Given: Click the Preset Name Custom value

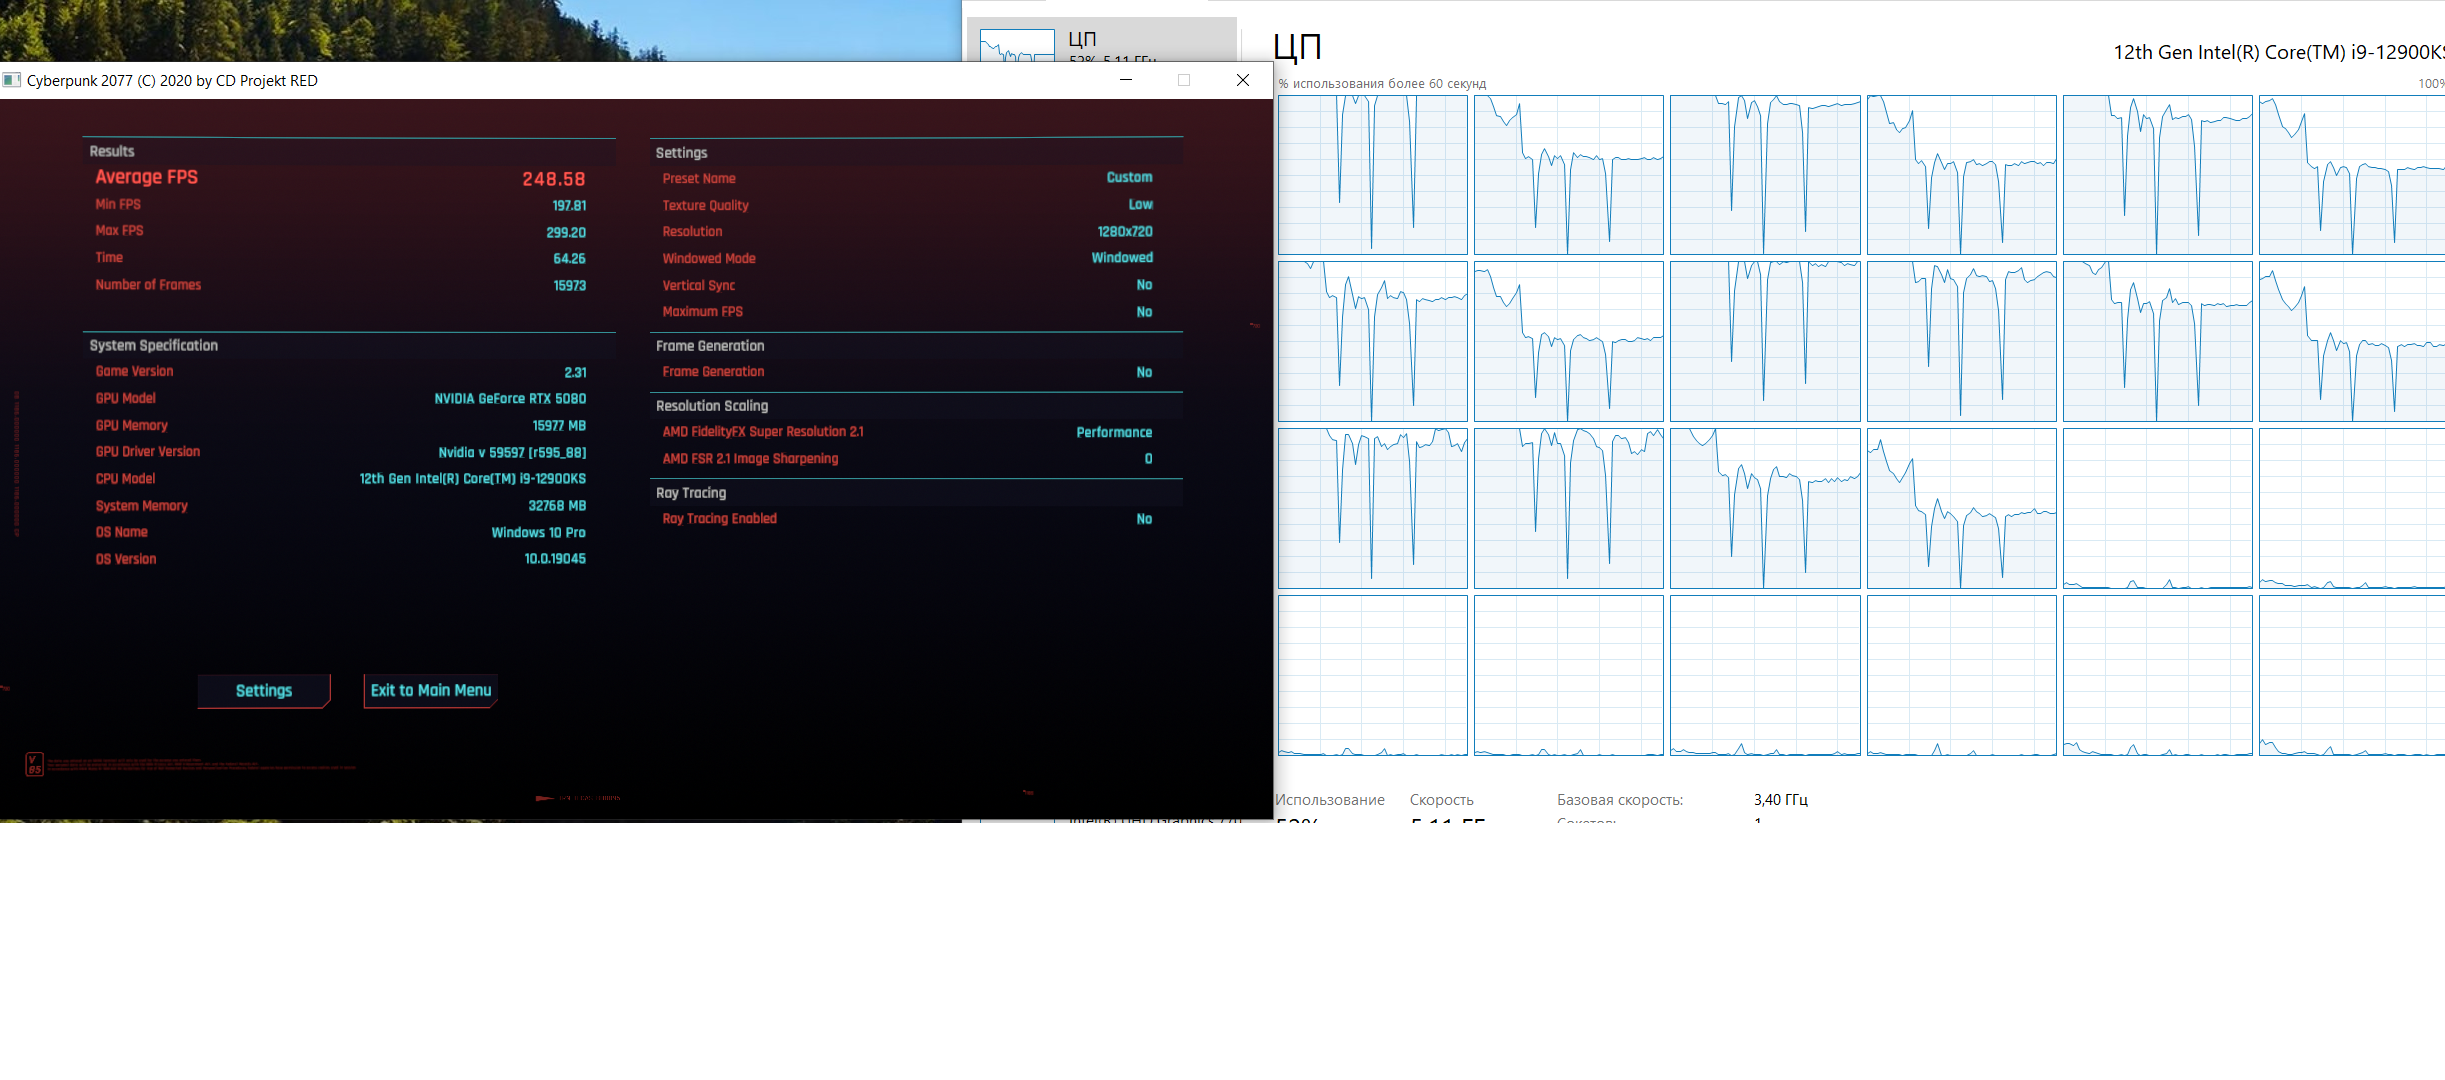Looking at the screenshot, I should pyautogui.click(x=1129, y=177).
